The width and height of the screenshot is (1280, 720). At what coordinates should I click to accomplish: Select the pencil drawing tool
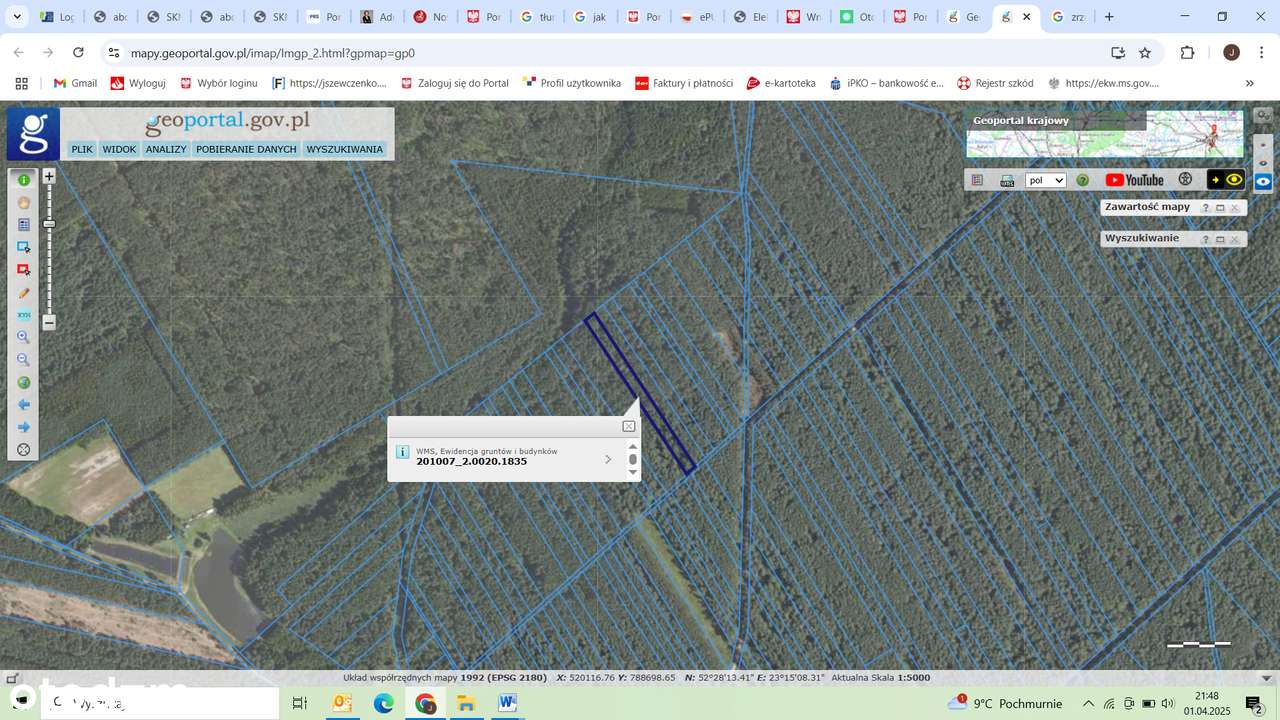click(24, 293)
